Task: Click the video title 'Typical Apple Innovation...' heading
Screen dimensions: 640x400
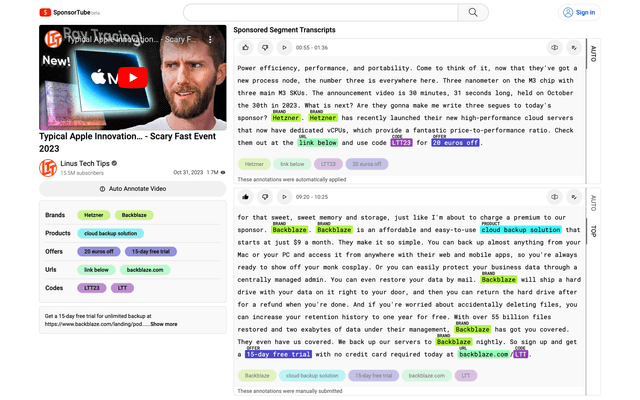Action: point(127,142)
